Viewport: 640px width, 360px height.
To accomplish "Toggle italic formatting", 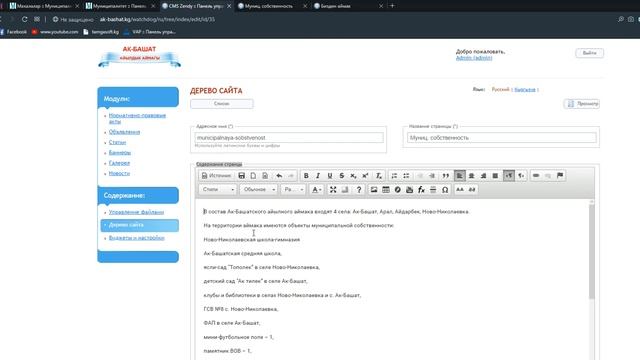I will [318, 176].
